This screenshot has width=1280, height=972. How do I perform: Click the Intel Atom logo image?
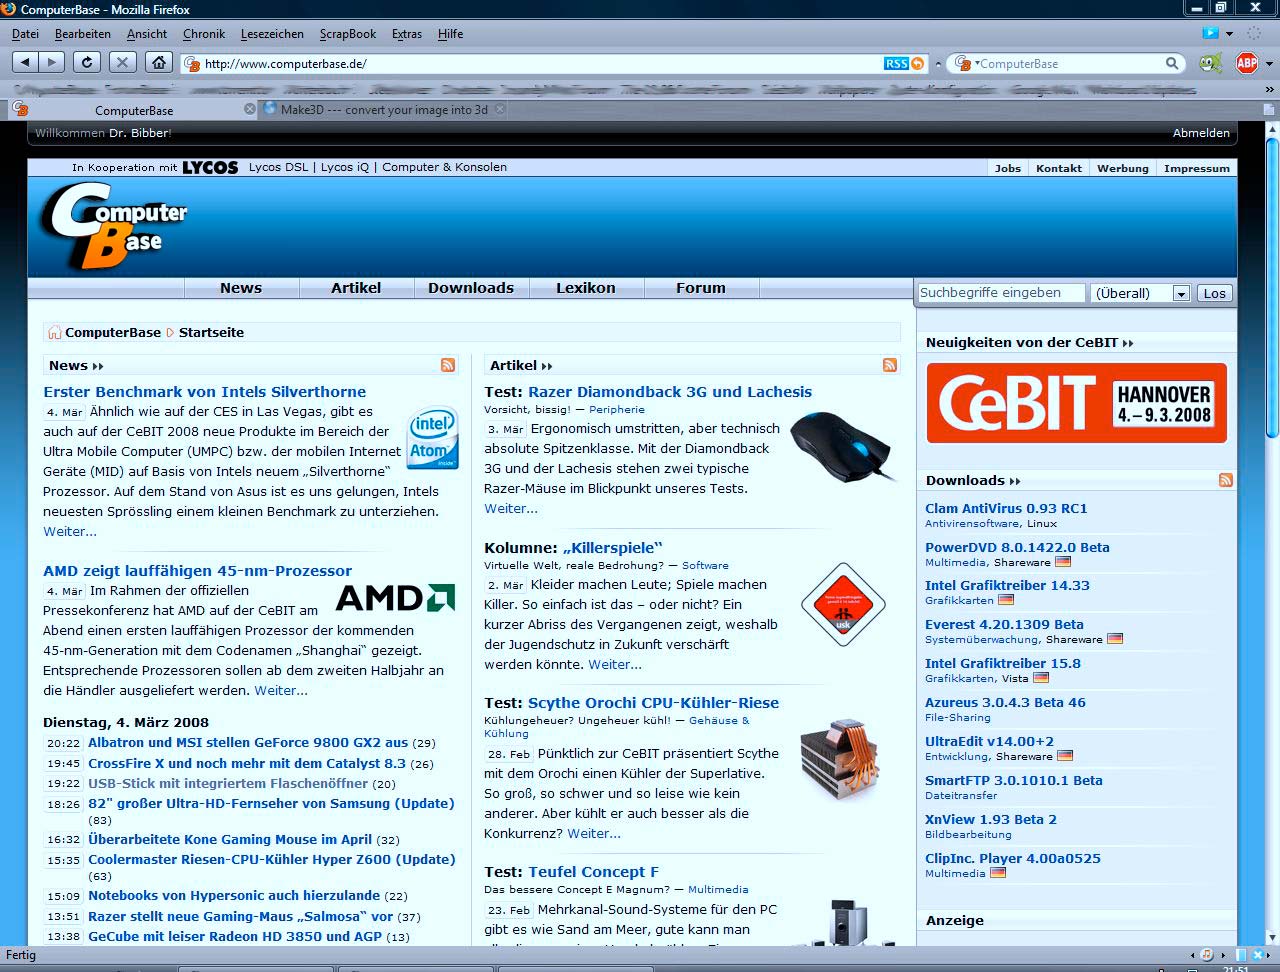(x=433, y=437)
